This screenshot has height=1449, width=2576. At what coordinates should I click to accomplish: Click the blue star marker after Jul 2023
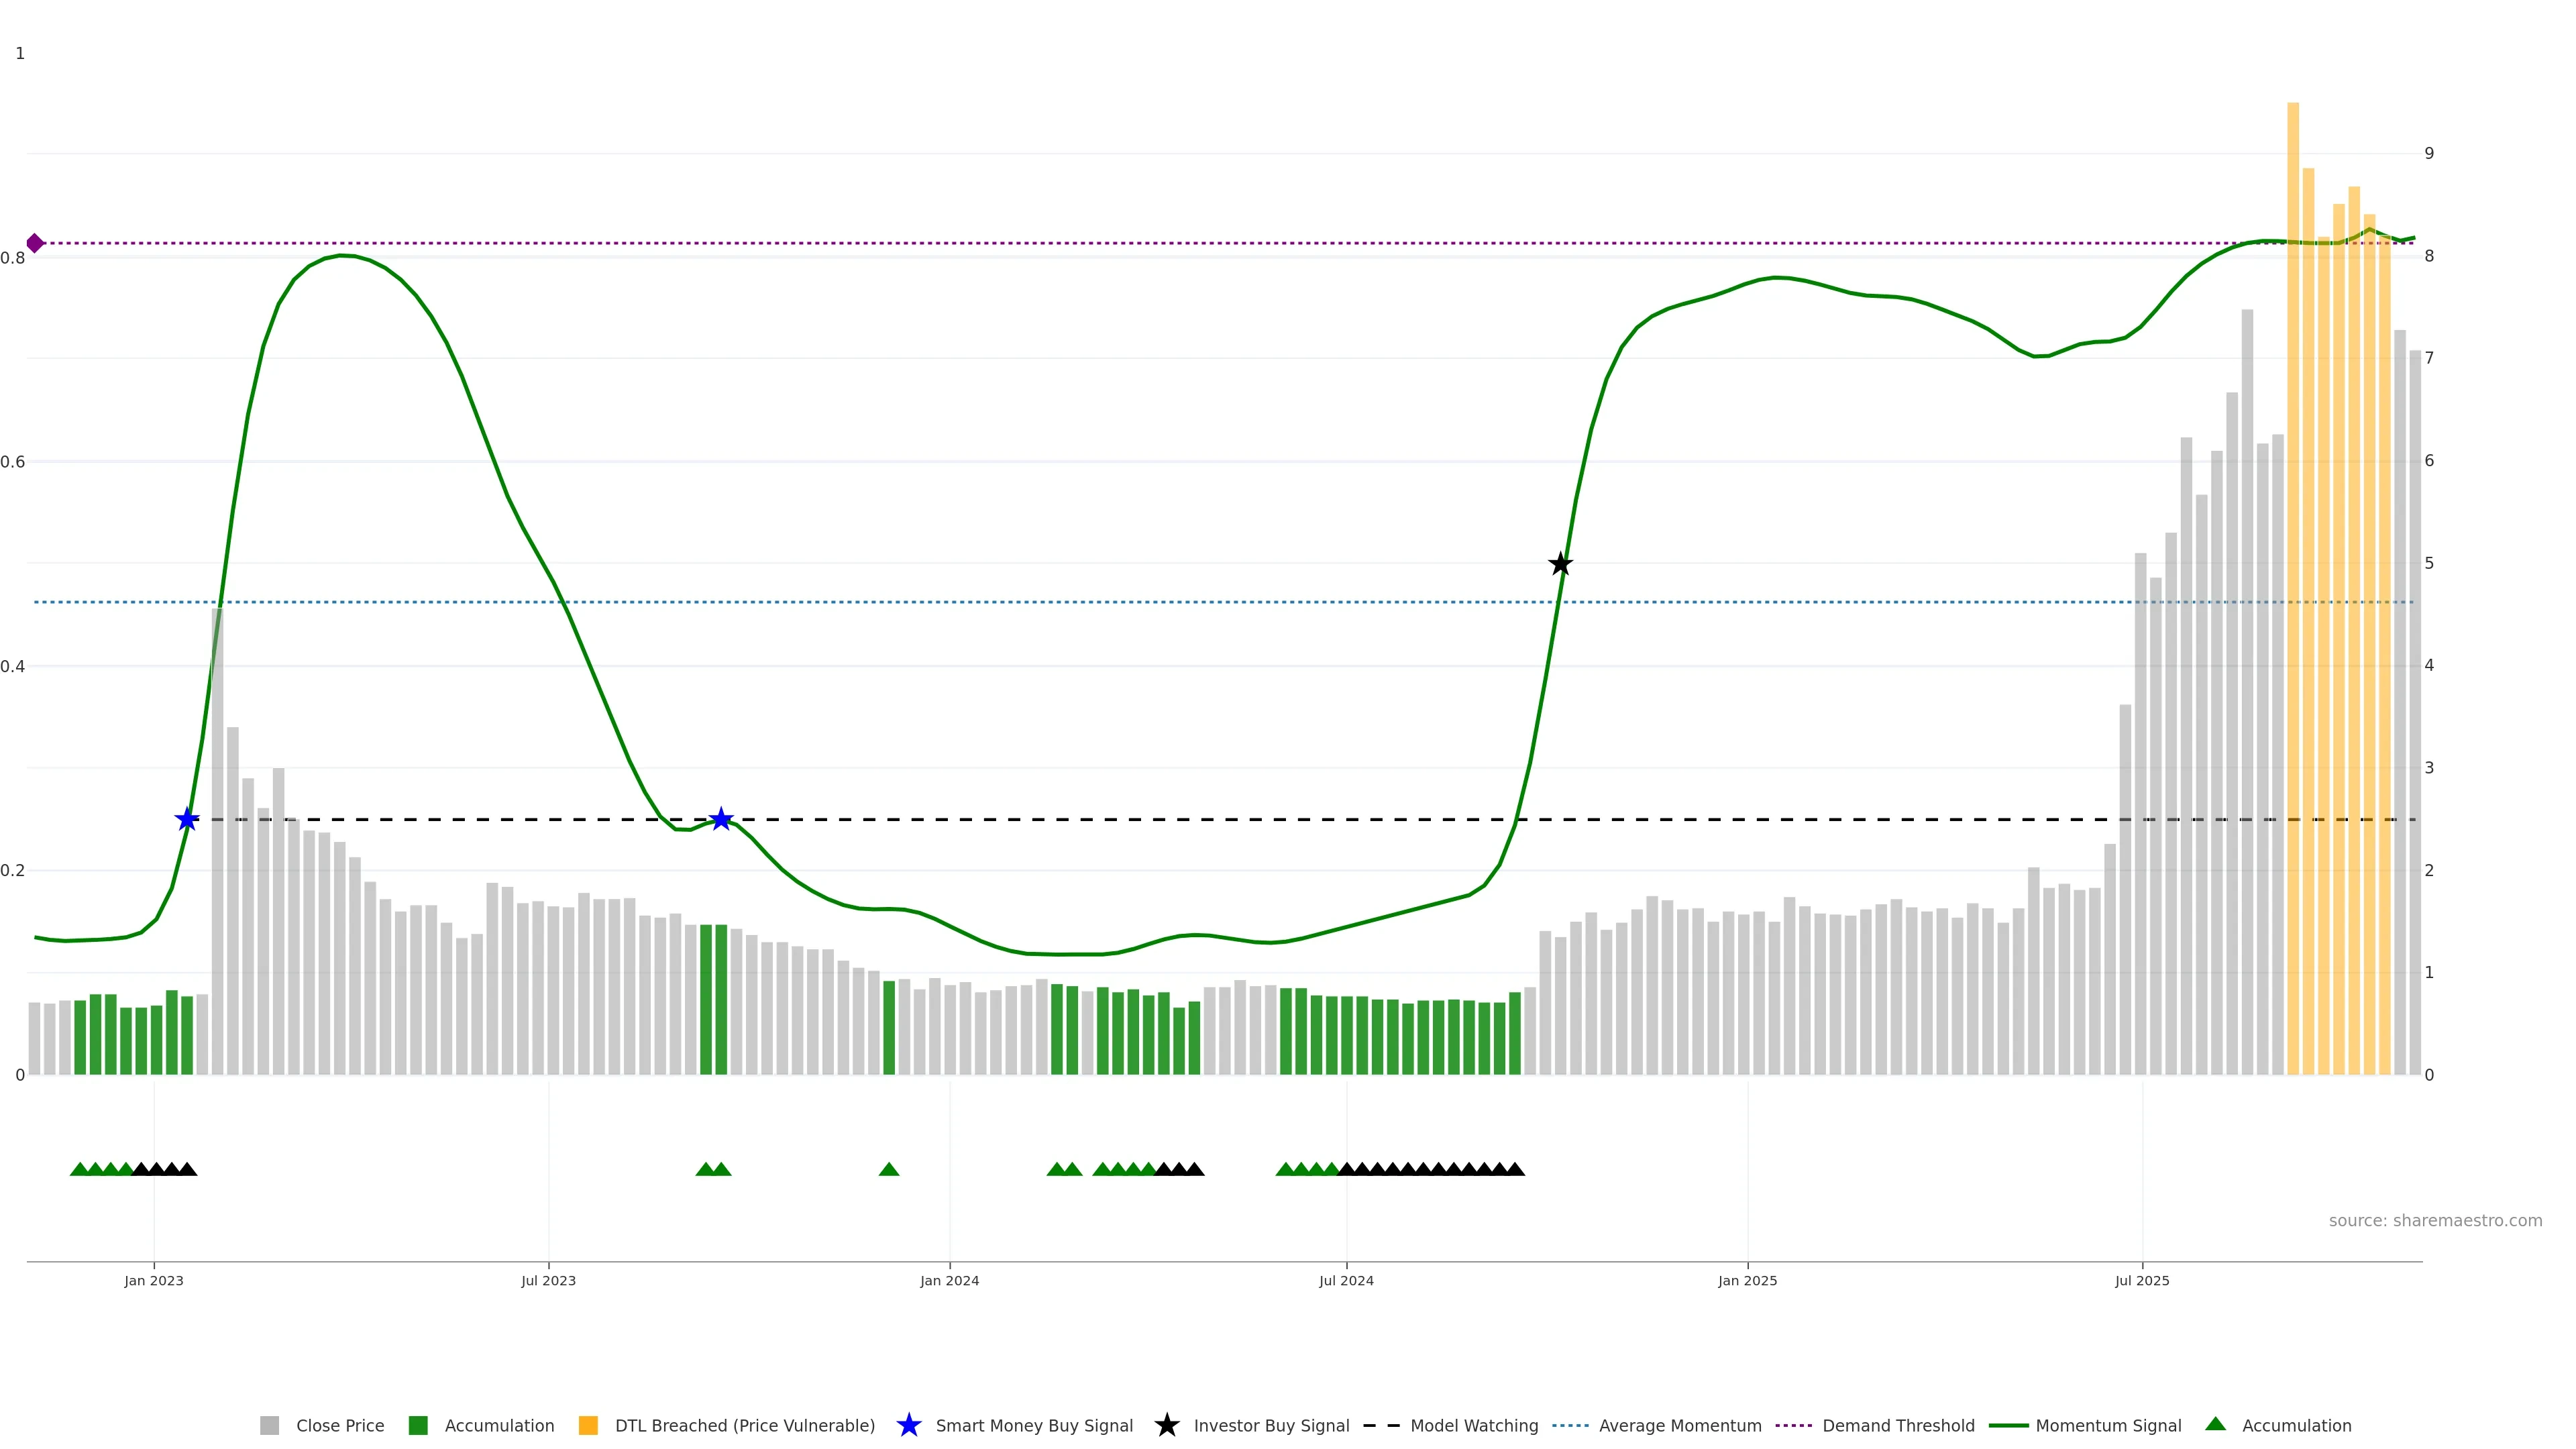(721, 820)
